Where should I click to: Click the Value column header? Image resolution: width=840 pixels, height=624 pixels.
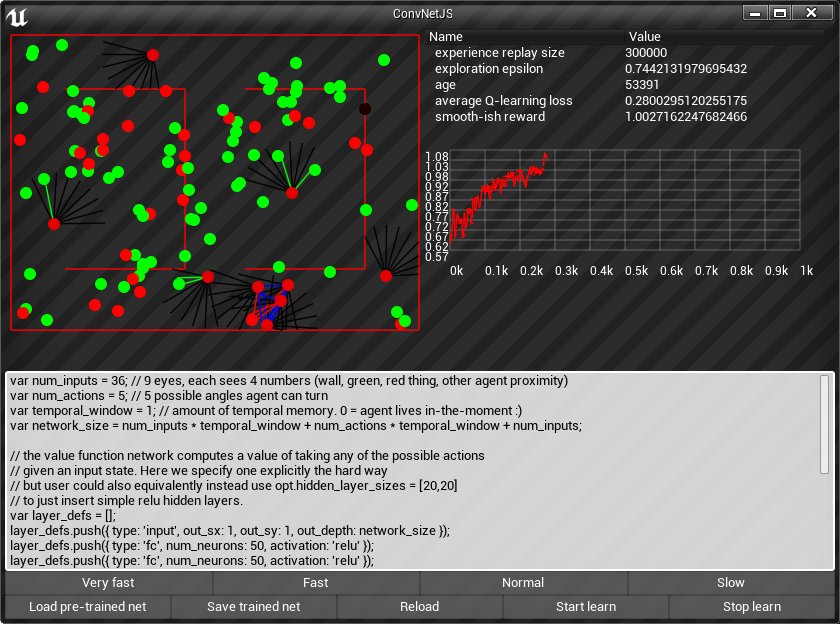724,36
